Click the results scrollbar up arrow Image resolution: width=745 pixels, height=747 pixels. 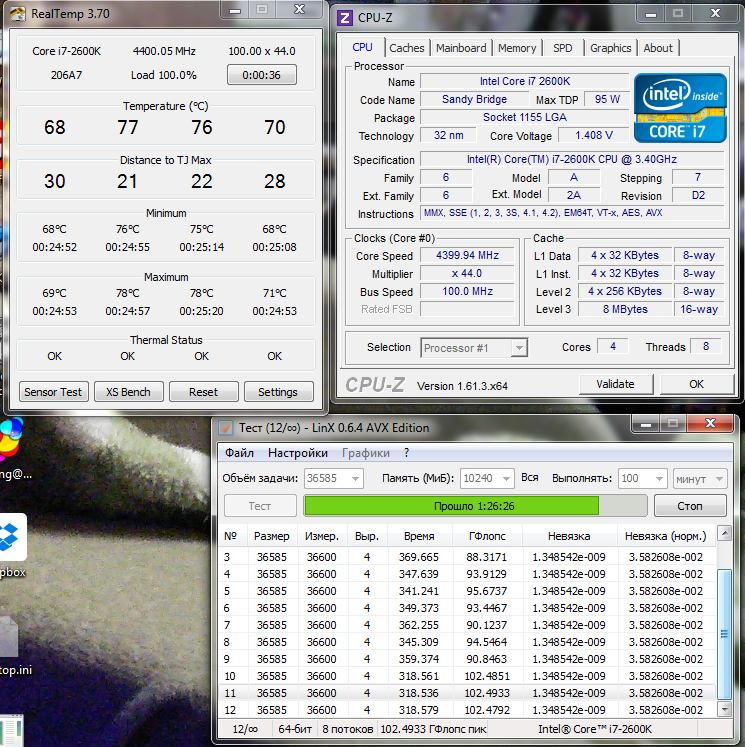(x=725, y=533)
